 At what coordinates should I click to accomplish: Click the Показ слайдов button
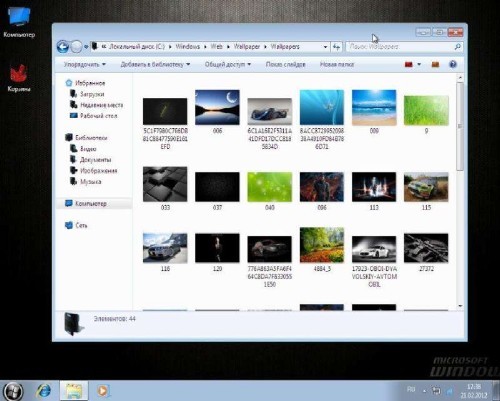(x=285, y=64)
